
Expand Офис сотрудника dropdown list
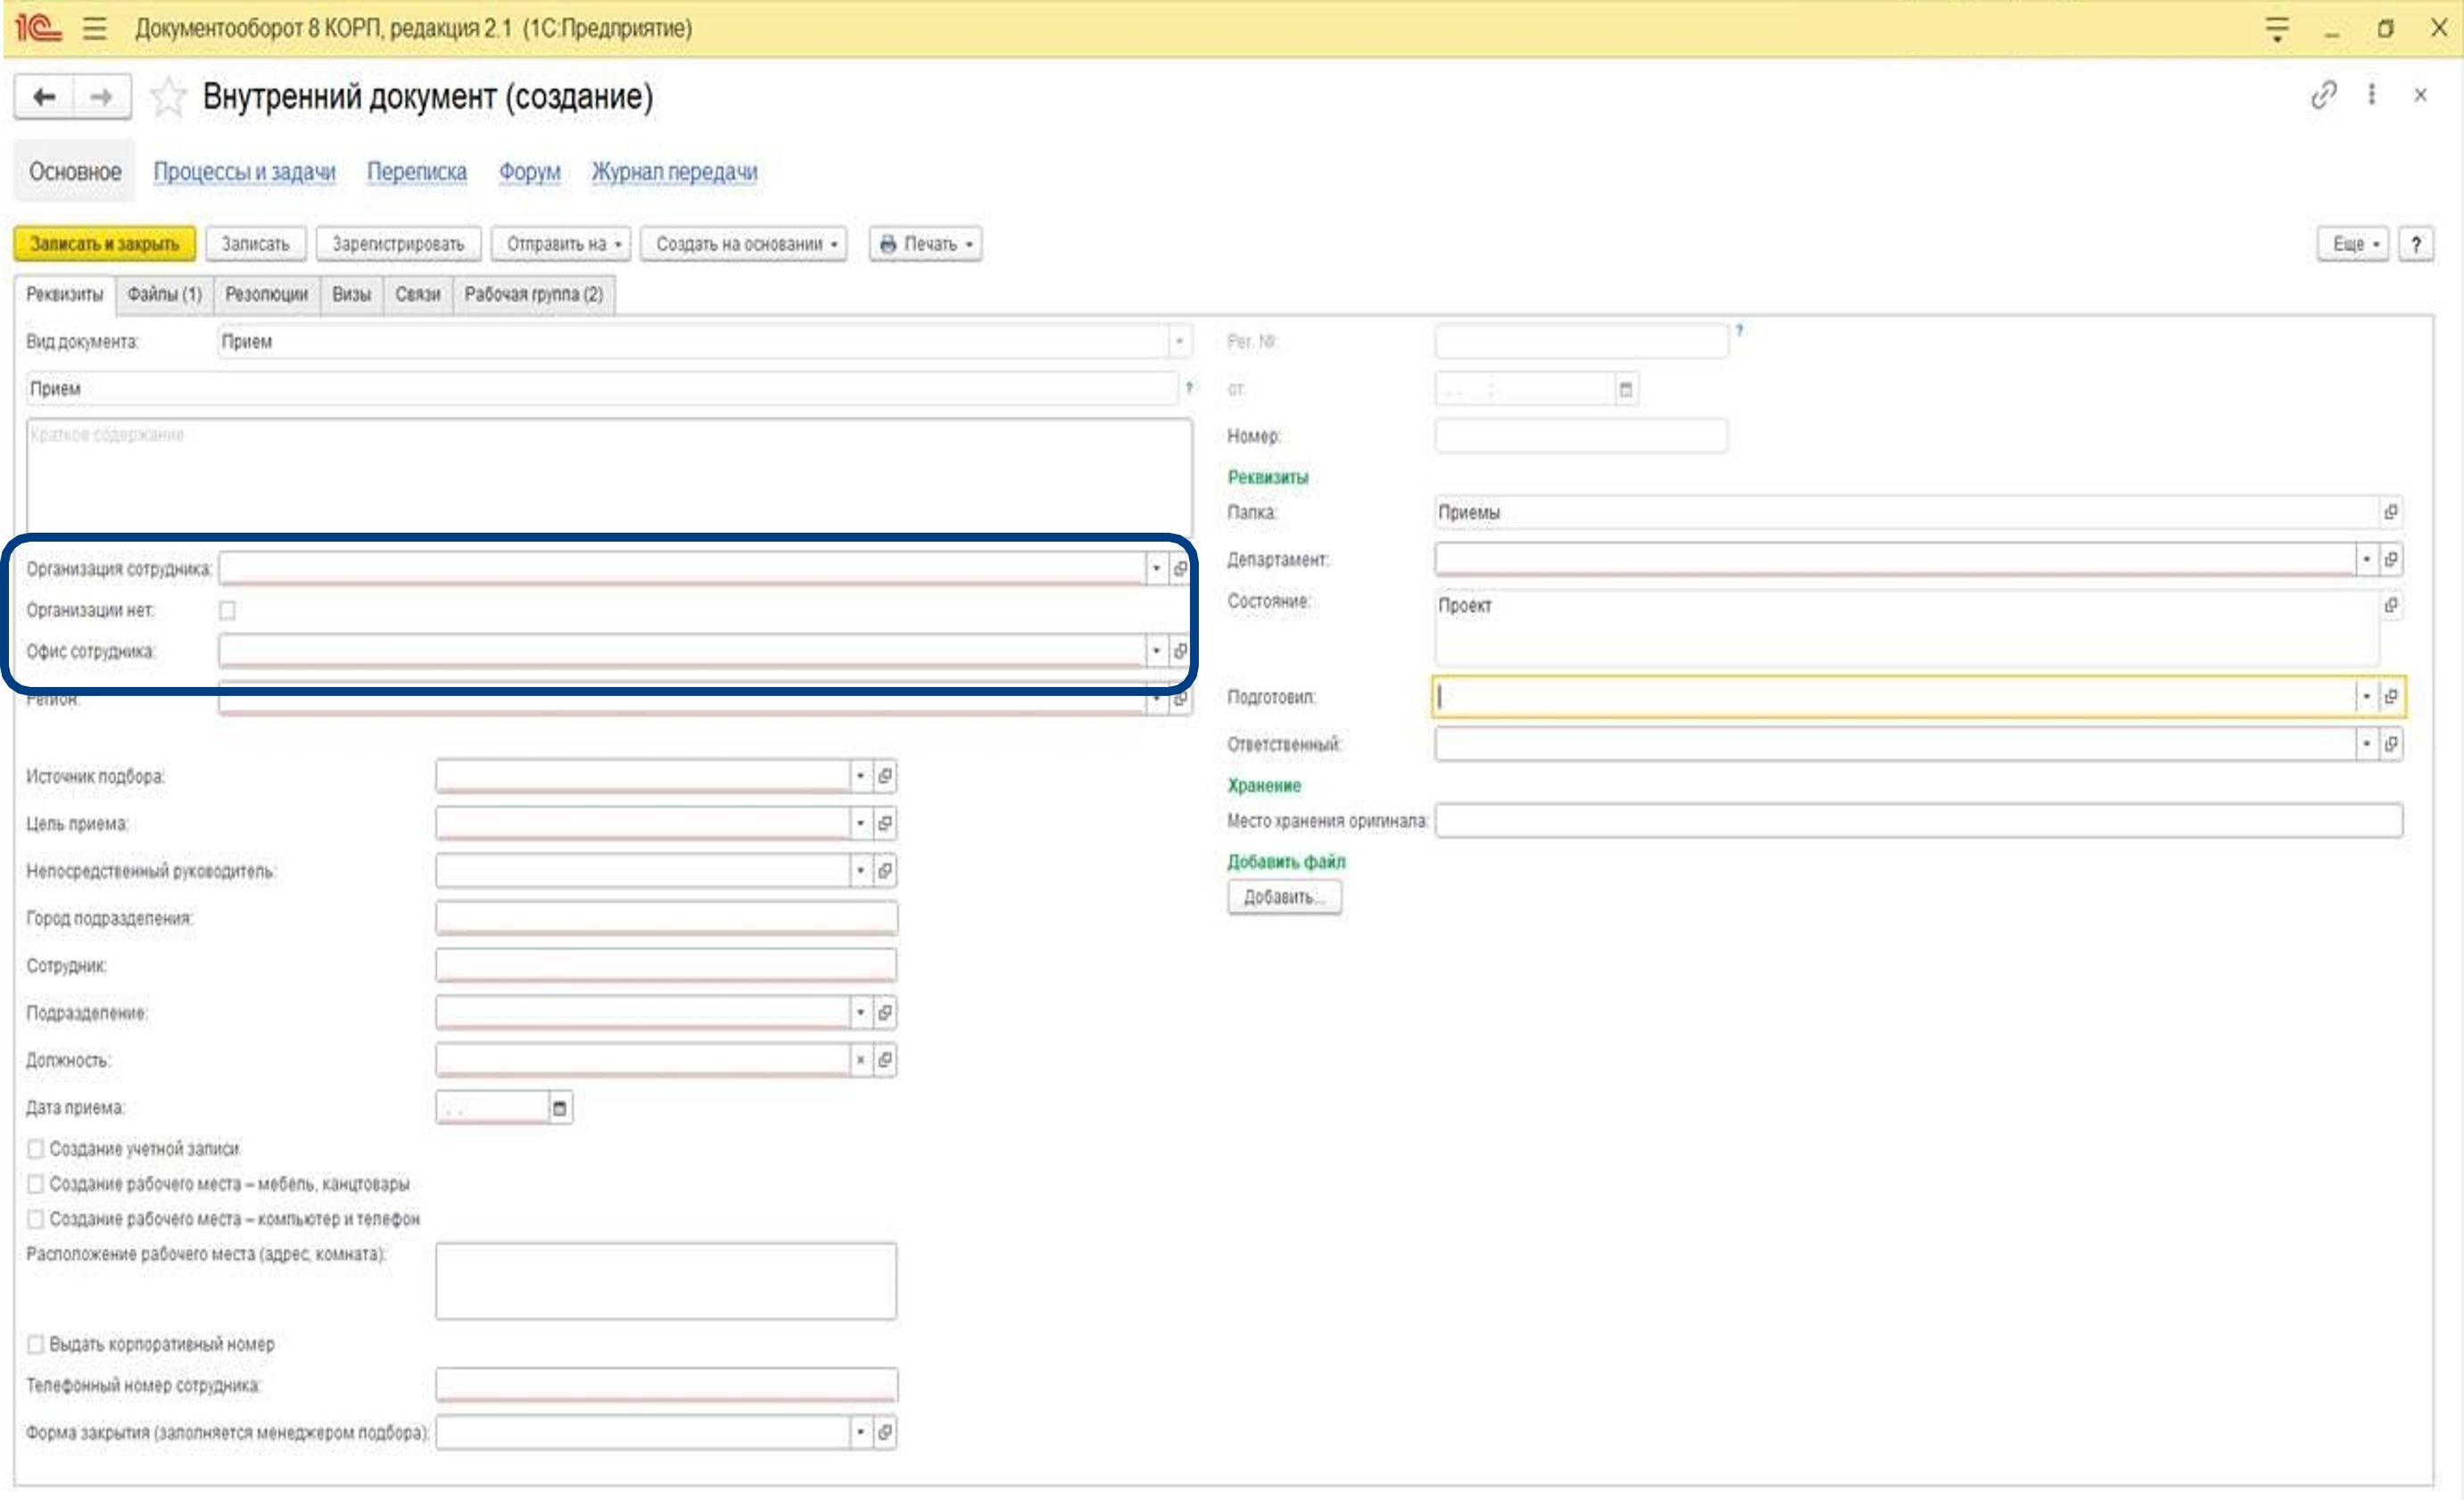click(1156, 651)
